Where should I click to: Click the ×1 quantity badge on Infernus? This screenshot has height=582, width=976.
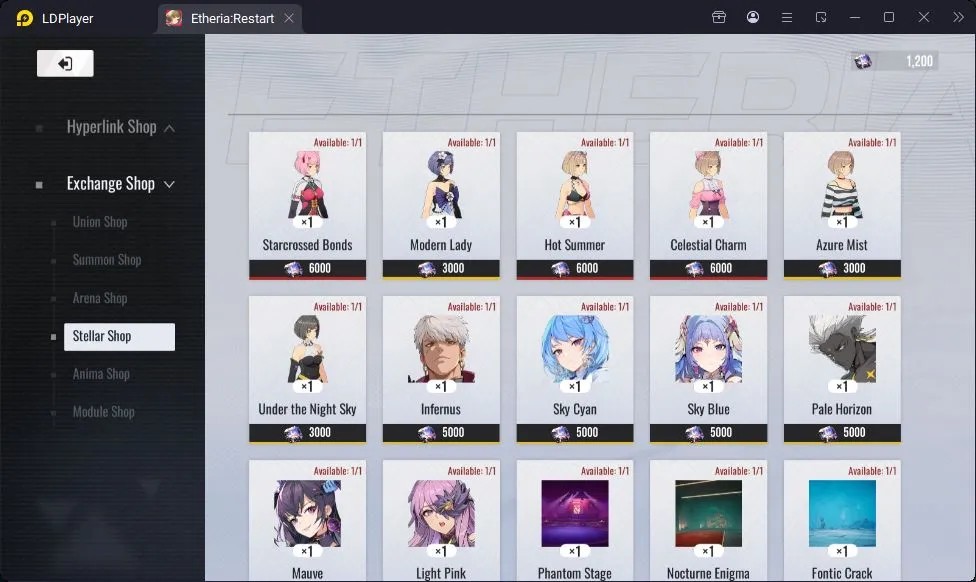pos(441,387)
